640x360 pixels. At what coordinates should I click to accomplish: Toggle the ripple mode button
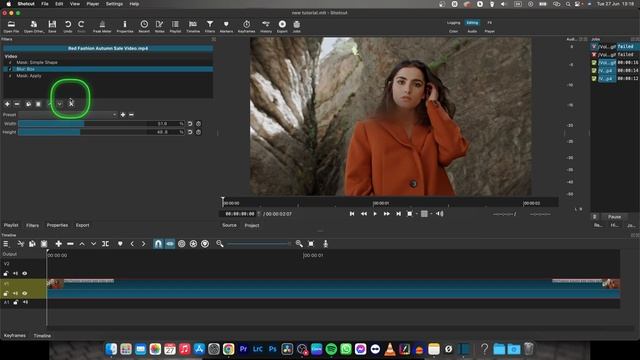point(182,244)
